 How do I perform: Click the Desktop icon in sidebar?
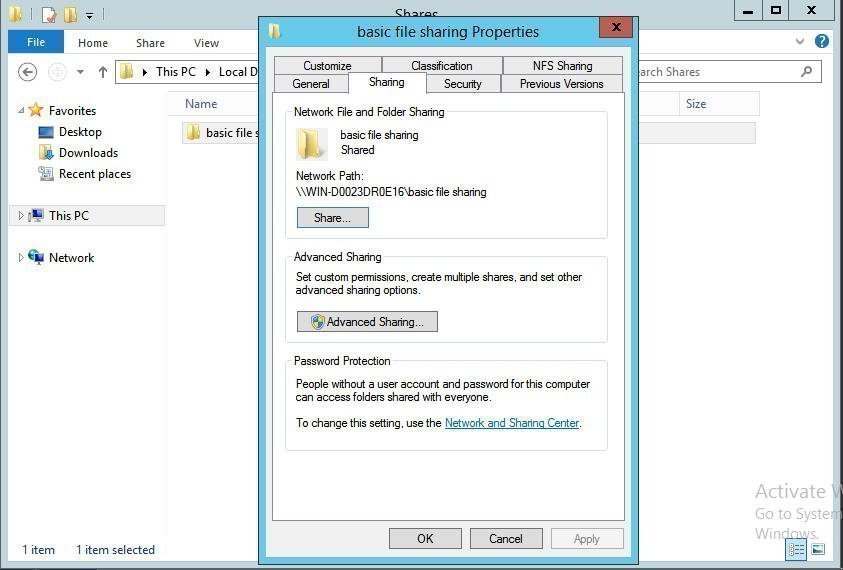tap(46, 132)
